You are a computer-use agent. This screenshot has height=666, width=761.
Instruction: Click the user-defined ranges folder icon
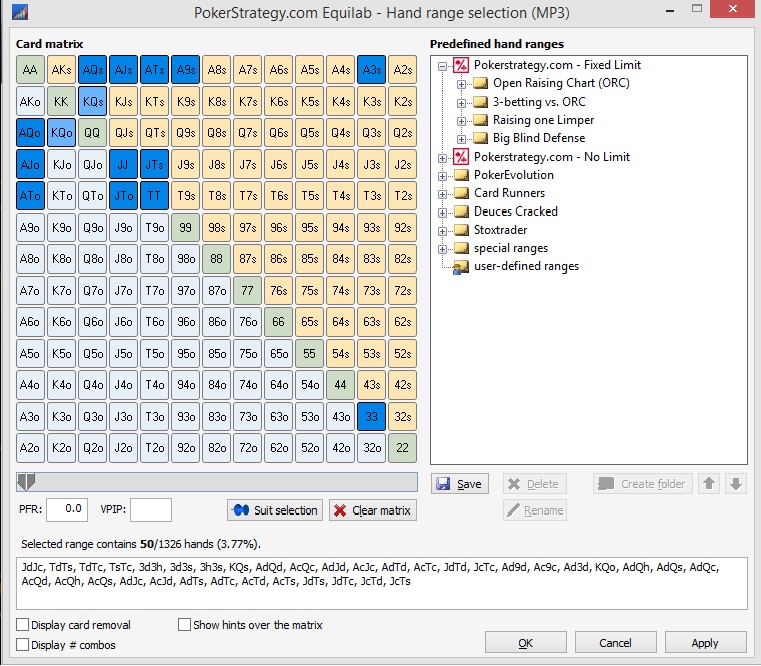pyautogui.click(x=461, y=267)
